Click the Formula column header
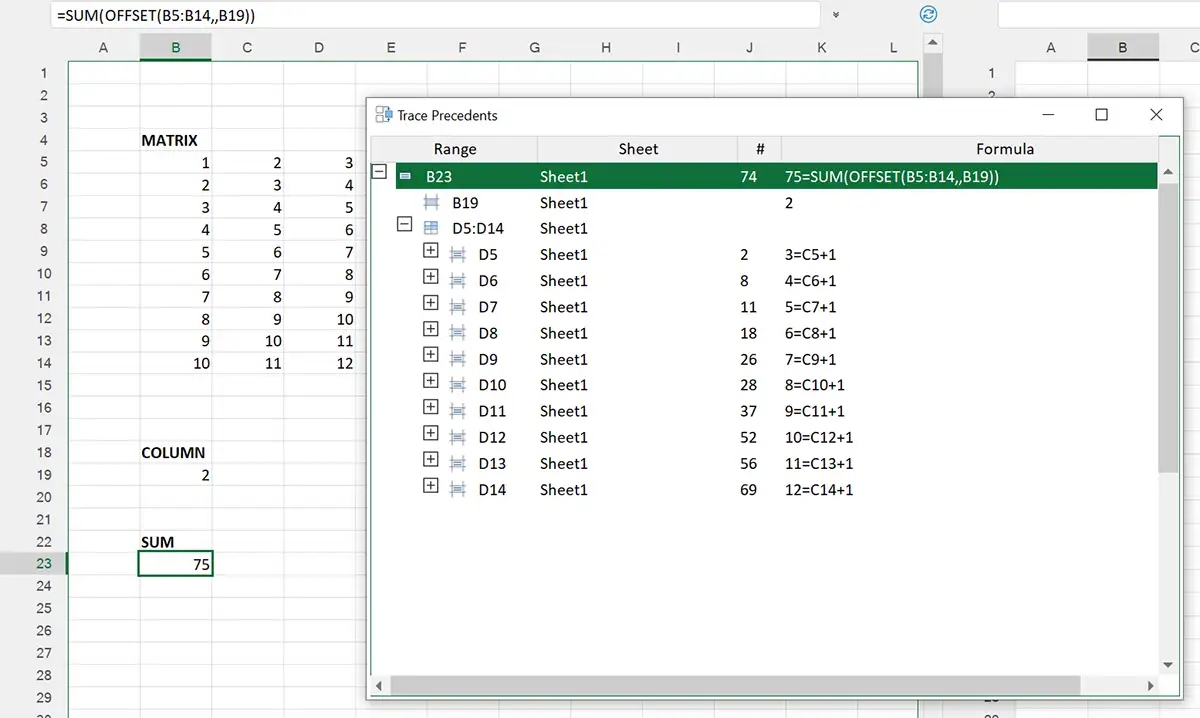The image size is (1200, 718). point(1005,149)
